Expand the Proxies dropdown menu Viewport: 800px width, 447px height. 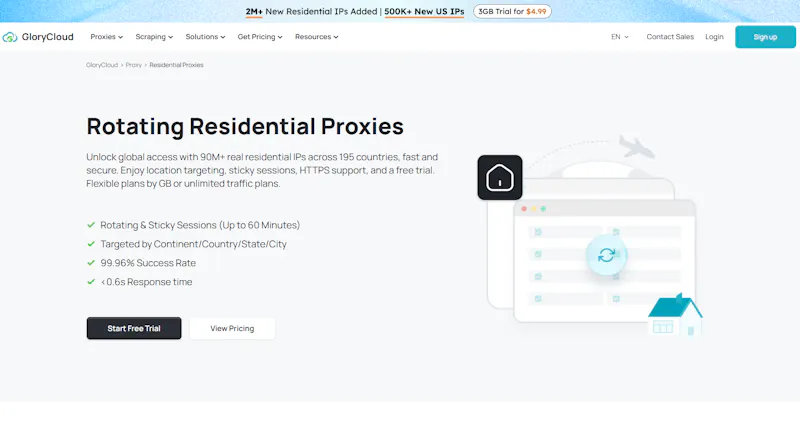[x=107, y=37]
